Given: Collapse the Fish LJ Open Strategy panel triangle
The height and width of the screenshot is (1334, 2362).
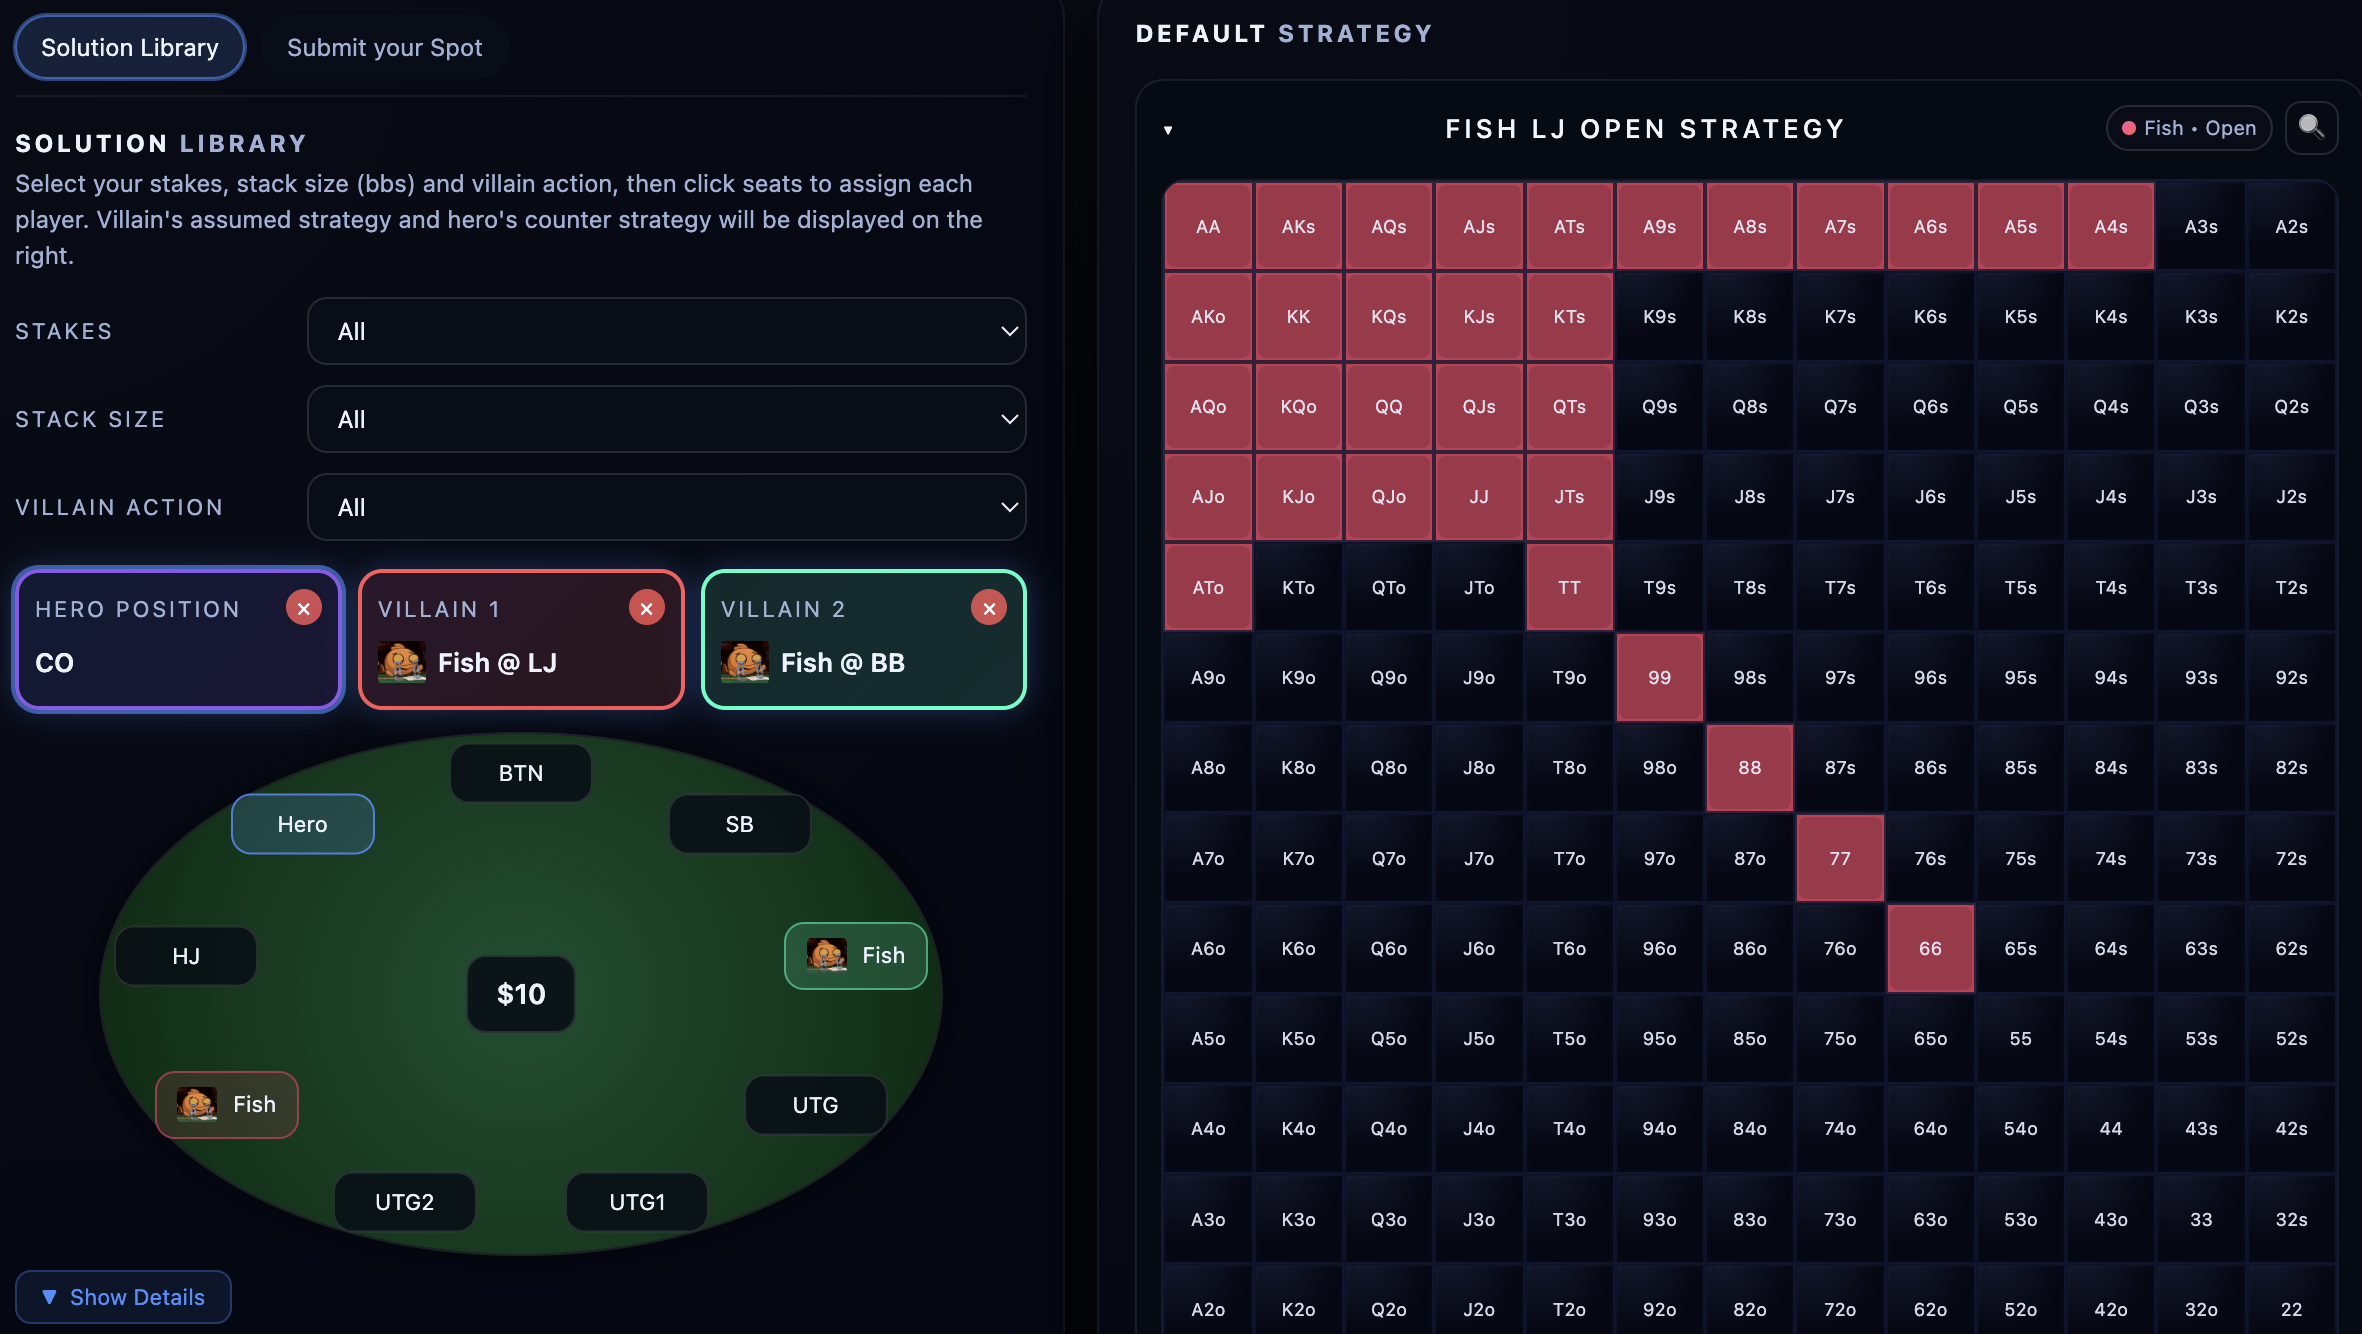Looking at the screenshot, I should [x=1168, y=129].
